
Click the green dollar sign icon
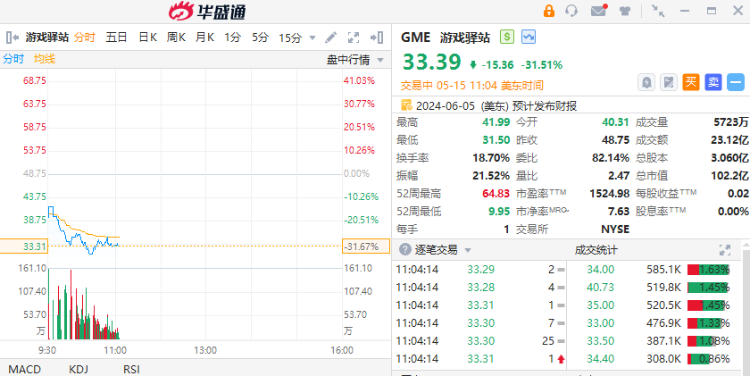coord(507,37)
